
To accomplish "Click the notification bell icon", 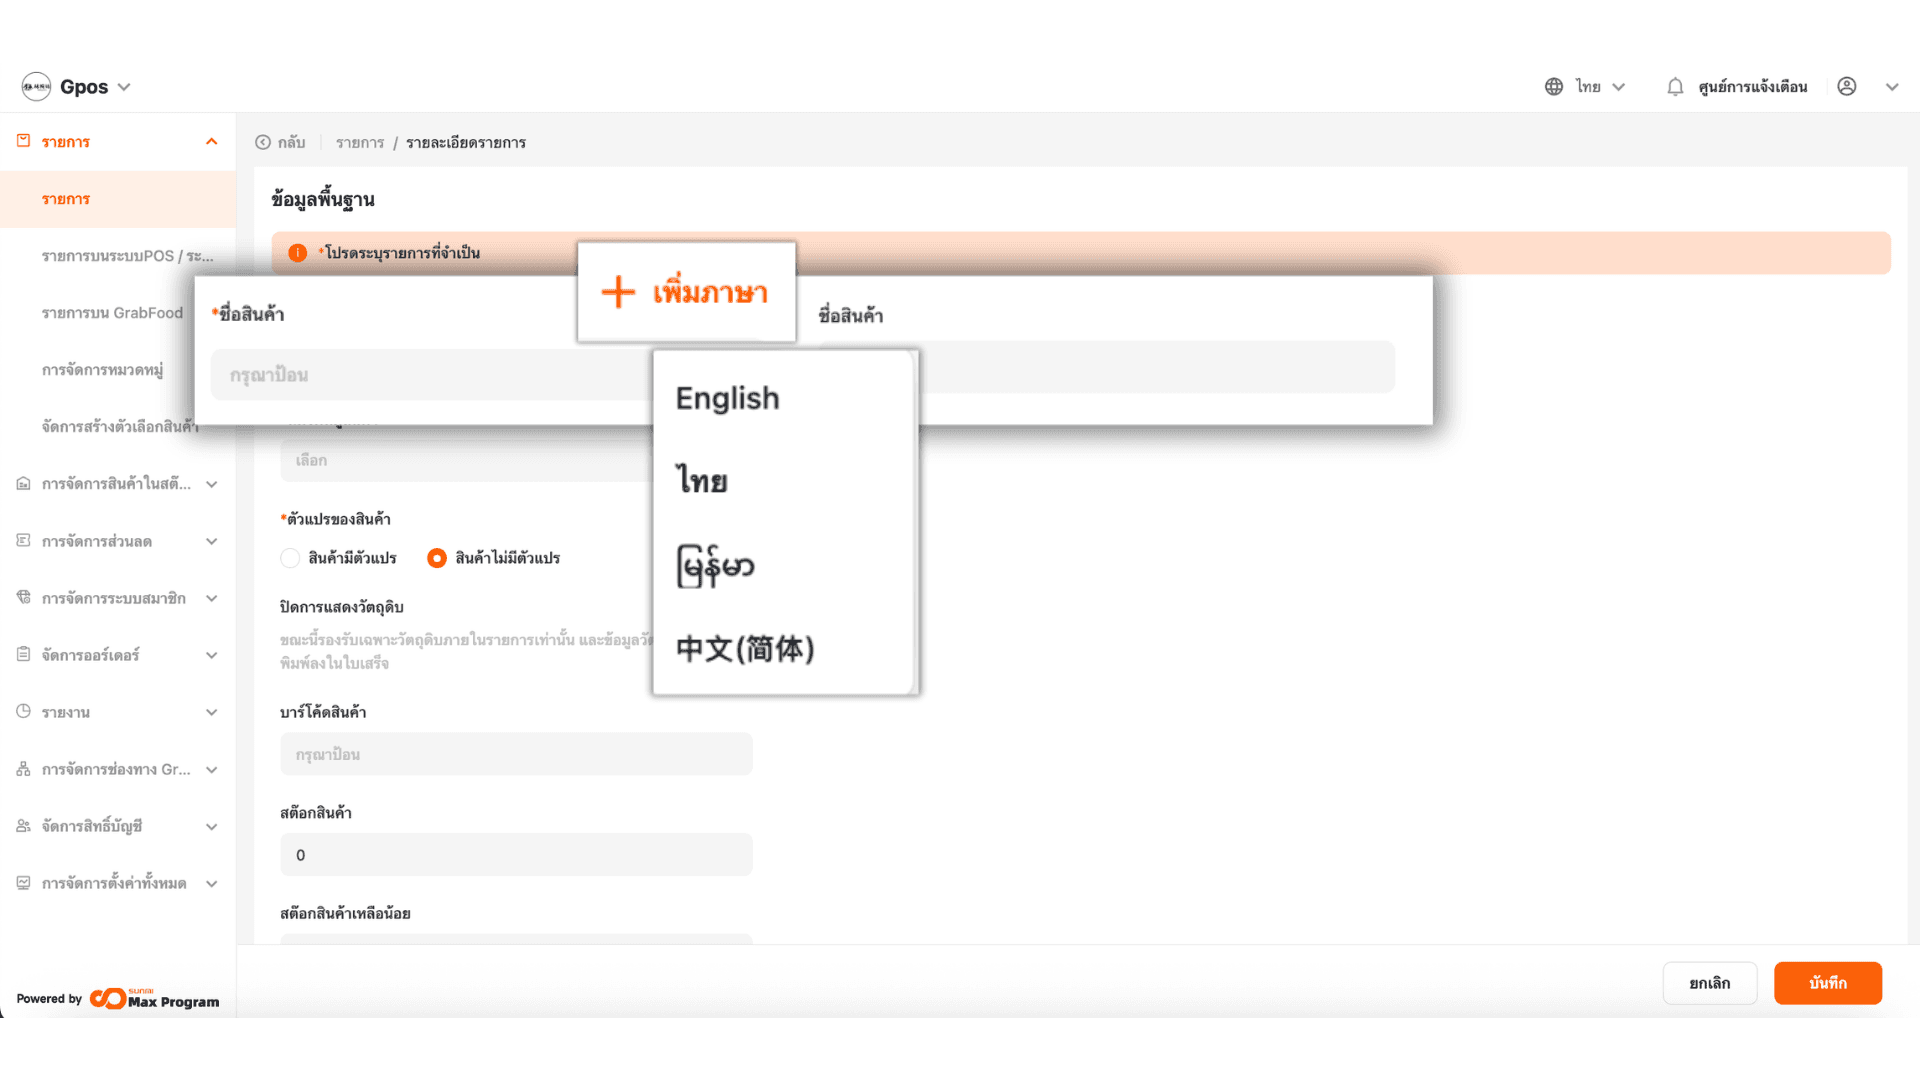I will 1675,87.
